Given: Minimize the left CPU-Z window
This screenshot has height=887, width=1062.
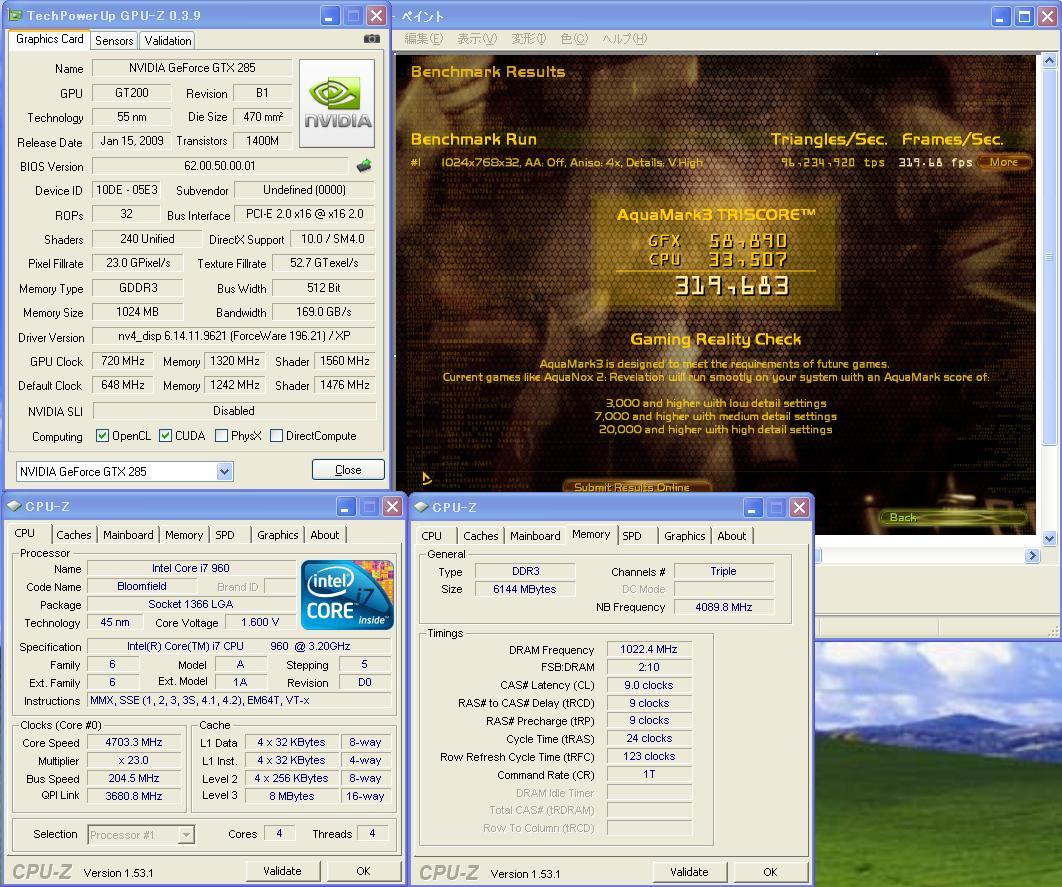Looking at the screenshot, I should pos(346,506).
